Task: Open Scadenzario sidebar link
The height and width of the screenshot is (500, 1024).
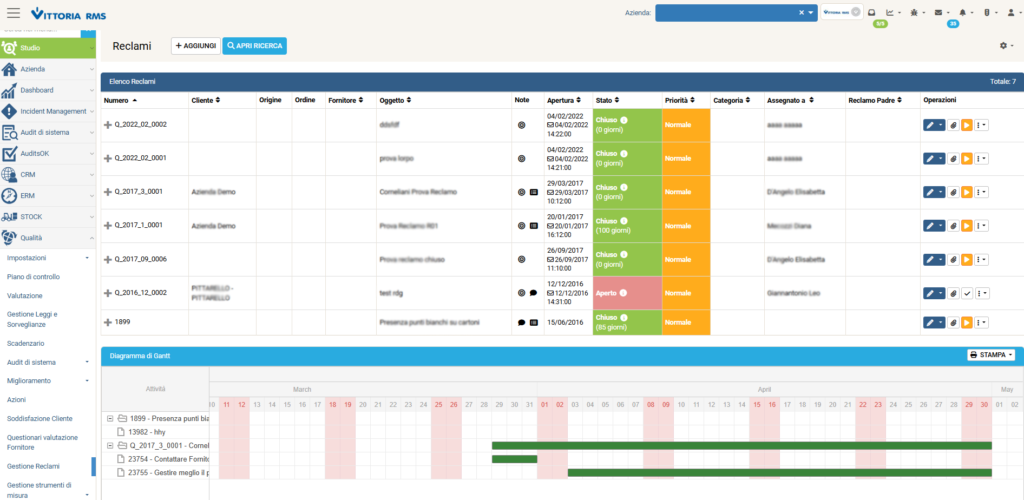Action: click(x=25, y=343)
